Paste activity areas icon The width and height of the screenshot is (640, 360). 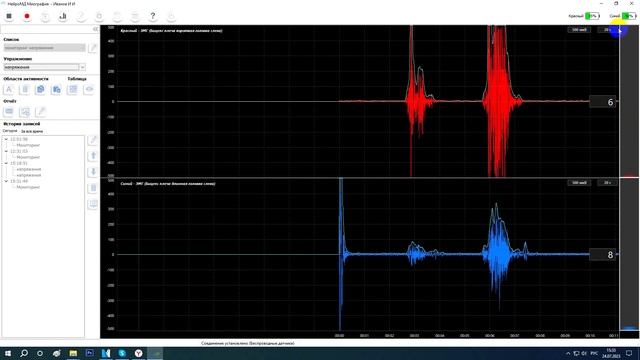point(56,89)
